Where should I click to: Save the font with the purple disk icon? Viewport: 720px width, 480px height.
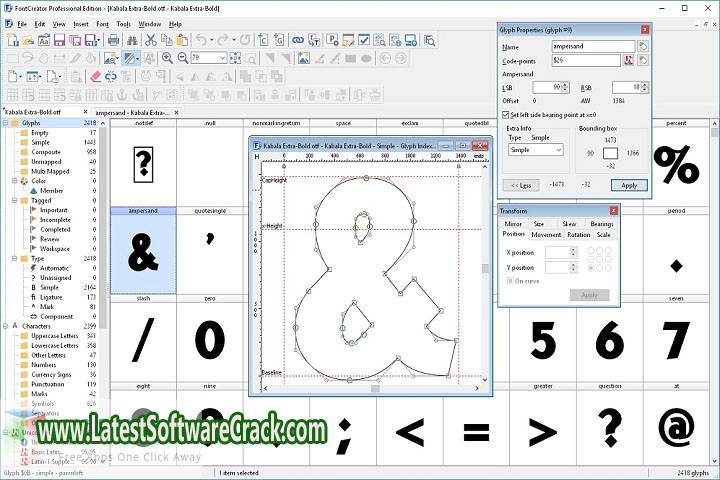point(59,40)
